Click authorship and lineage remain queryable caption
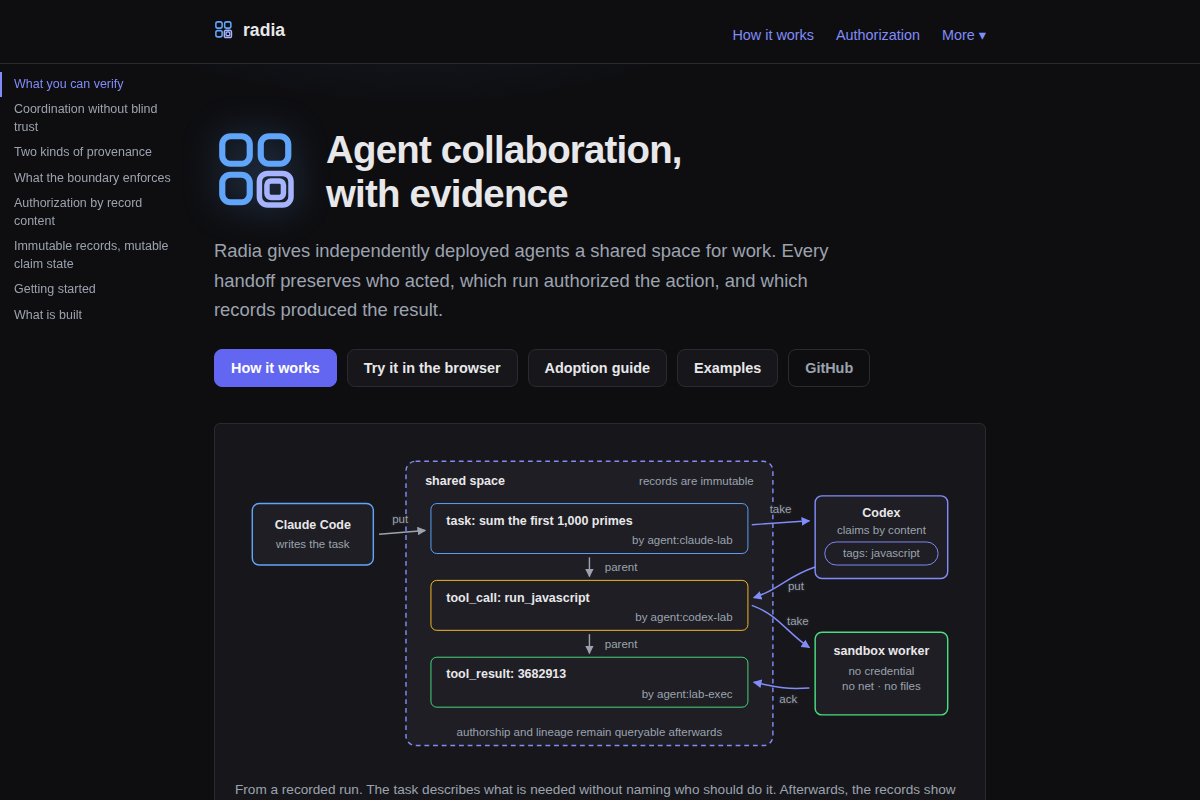Image resolution: width=1200 pixels, height=800 pixels. click(x=589, y=732)
